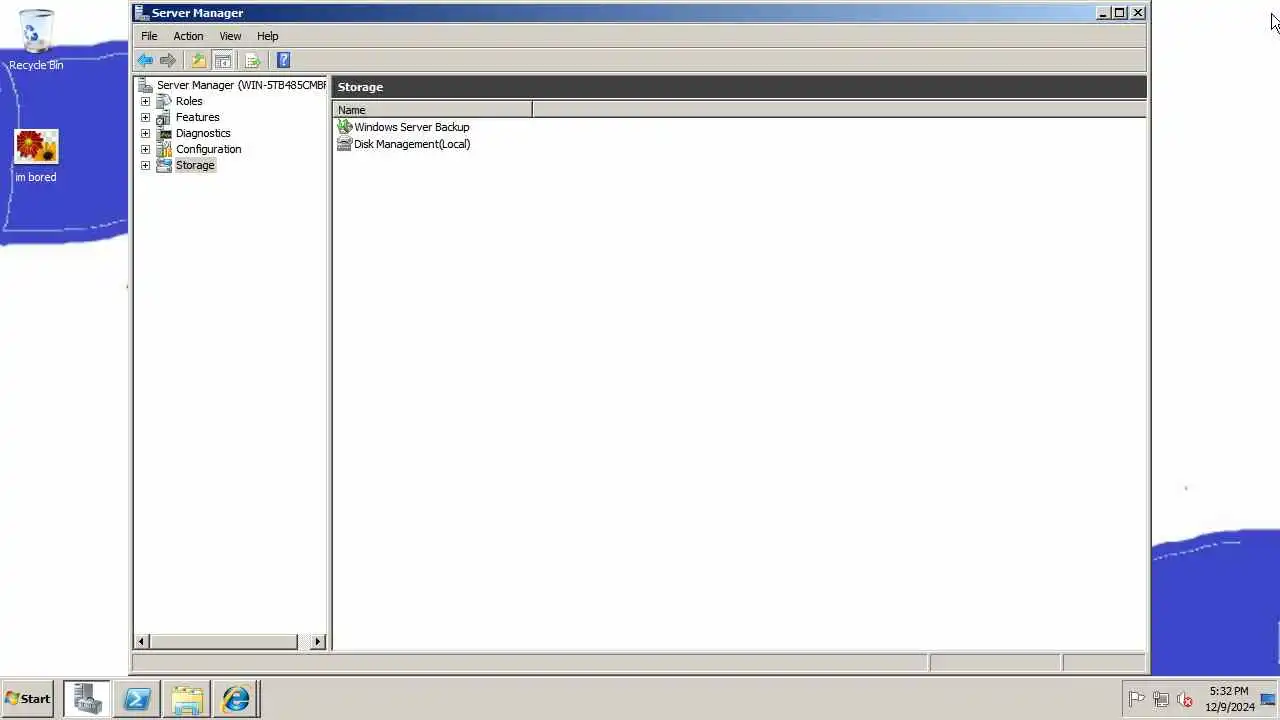The height and width of the screenshot is (720, 1280).
Task: Select Storage in the console tree
Action: pos(195,165)
